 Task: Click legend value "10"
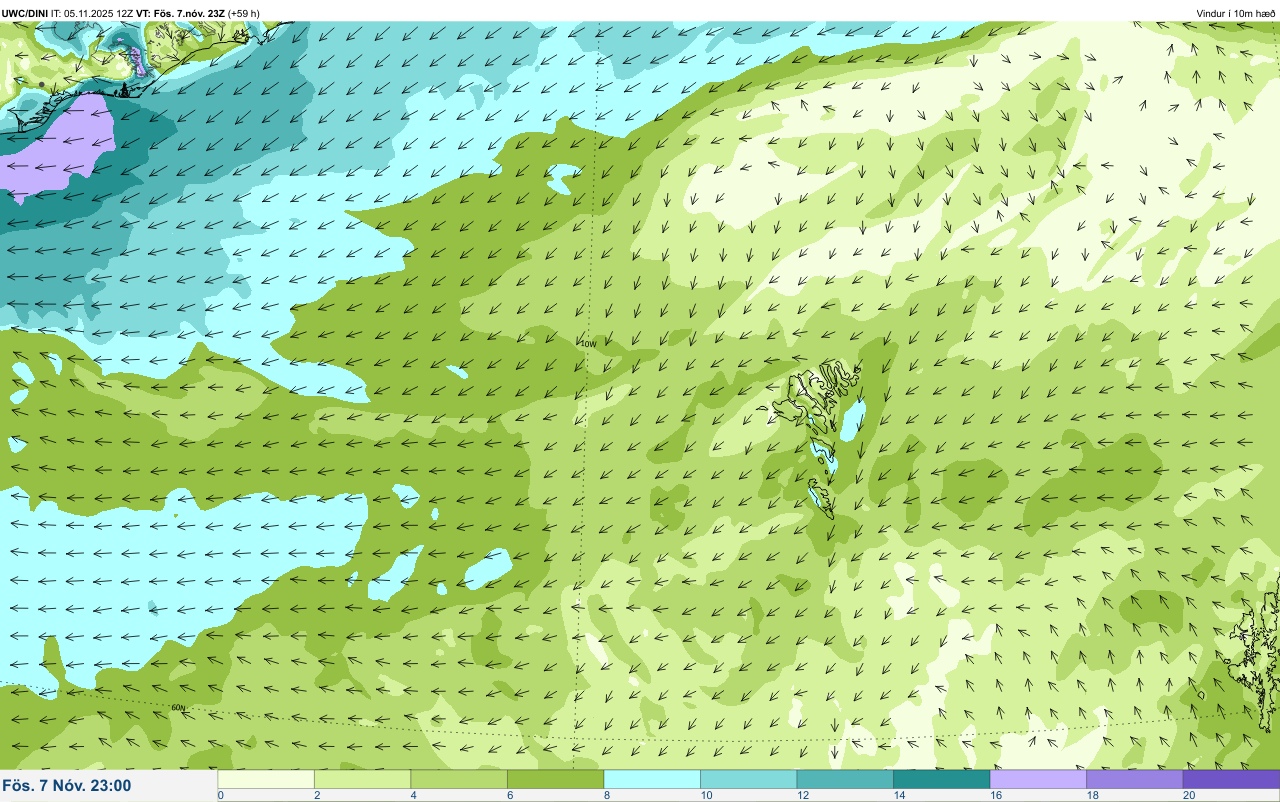706,795
